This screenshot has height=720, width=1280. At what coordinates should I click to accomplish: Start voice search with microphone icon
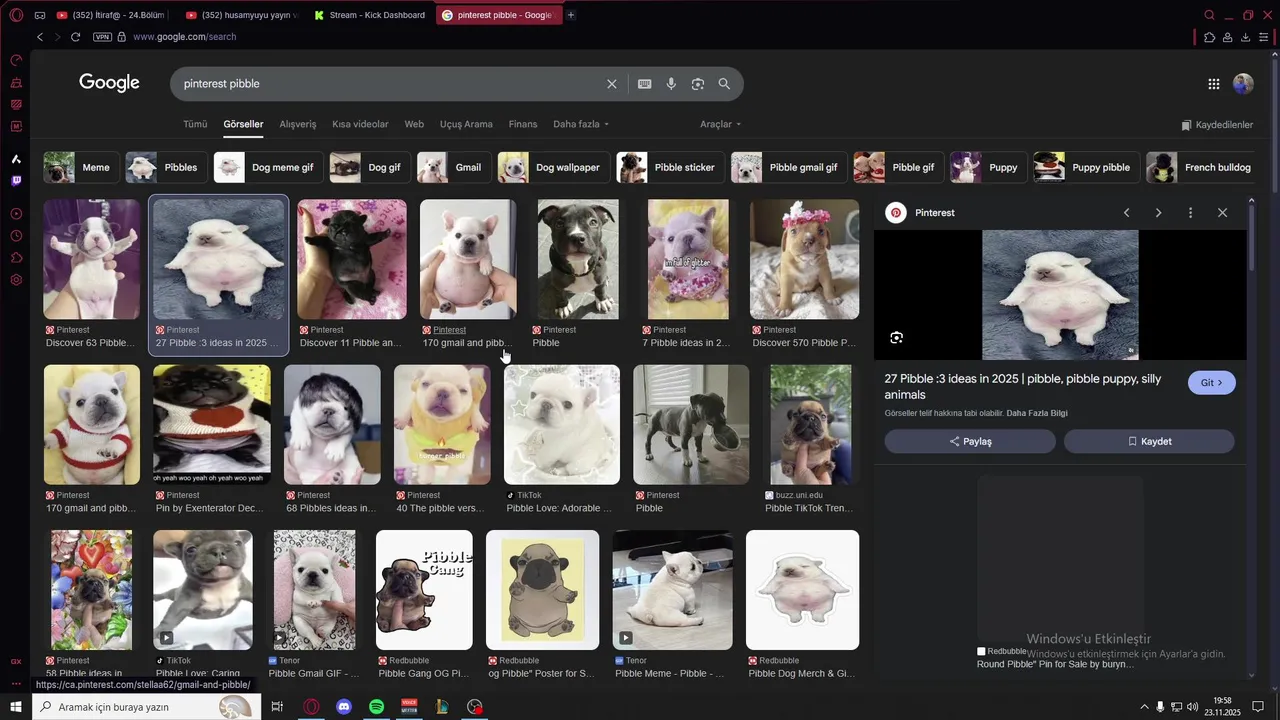[671, 84]
